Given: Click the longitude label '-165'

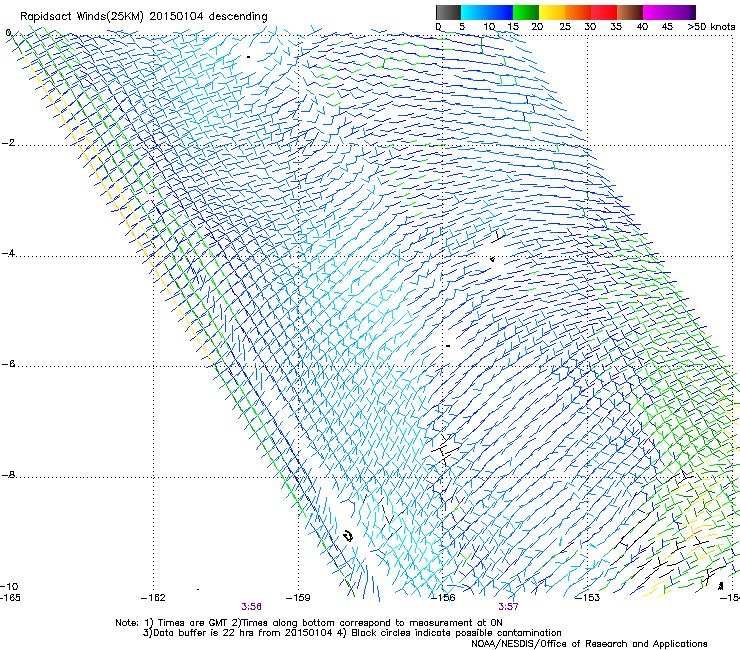Looking at the screenshot, I should [x=10, y=598].
